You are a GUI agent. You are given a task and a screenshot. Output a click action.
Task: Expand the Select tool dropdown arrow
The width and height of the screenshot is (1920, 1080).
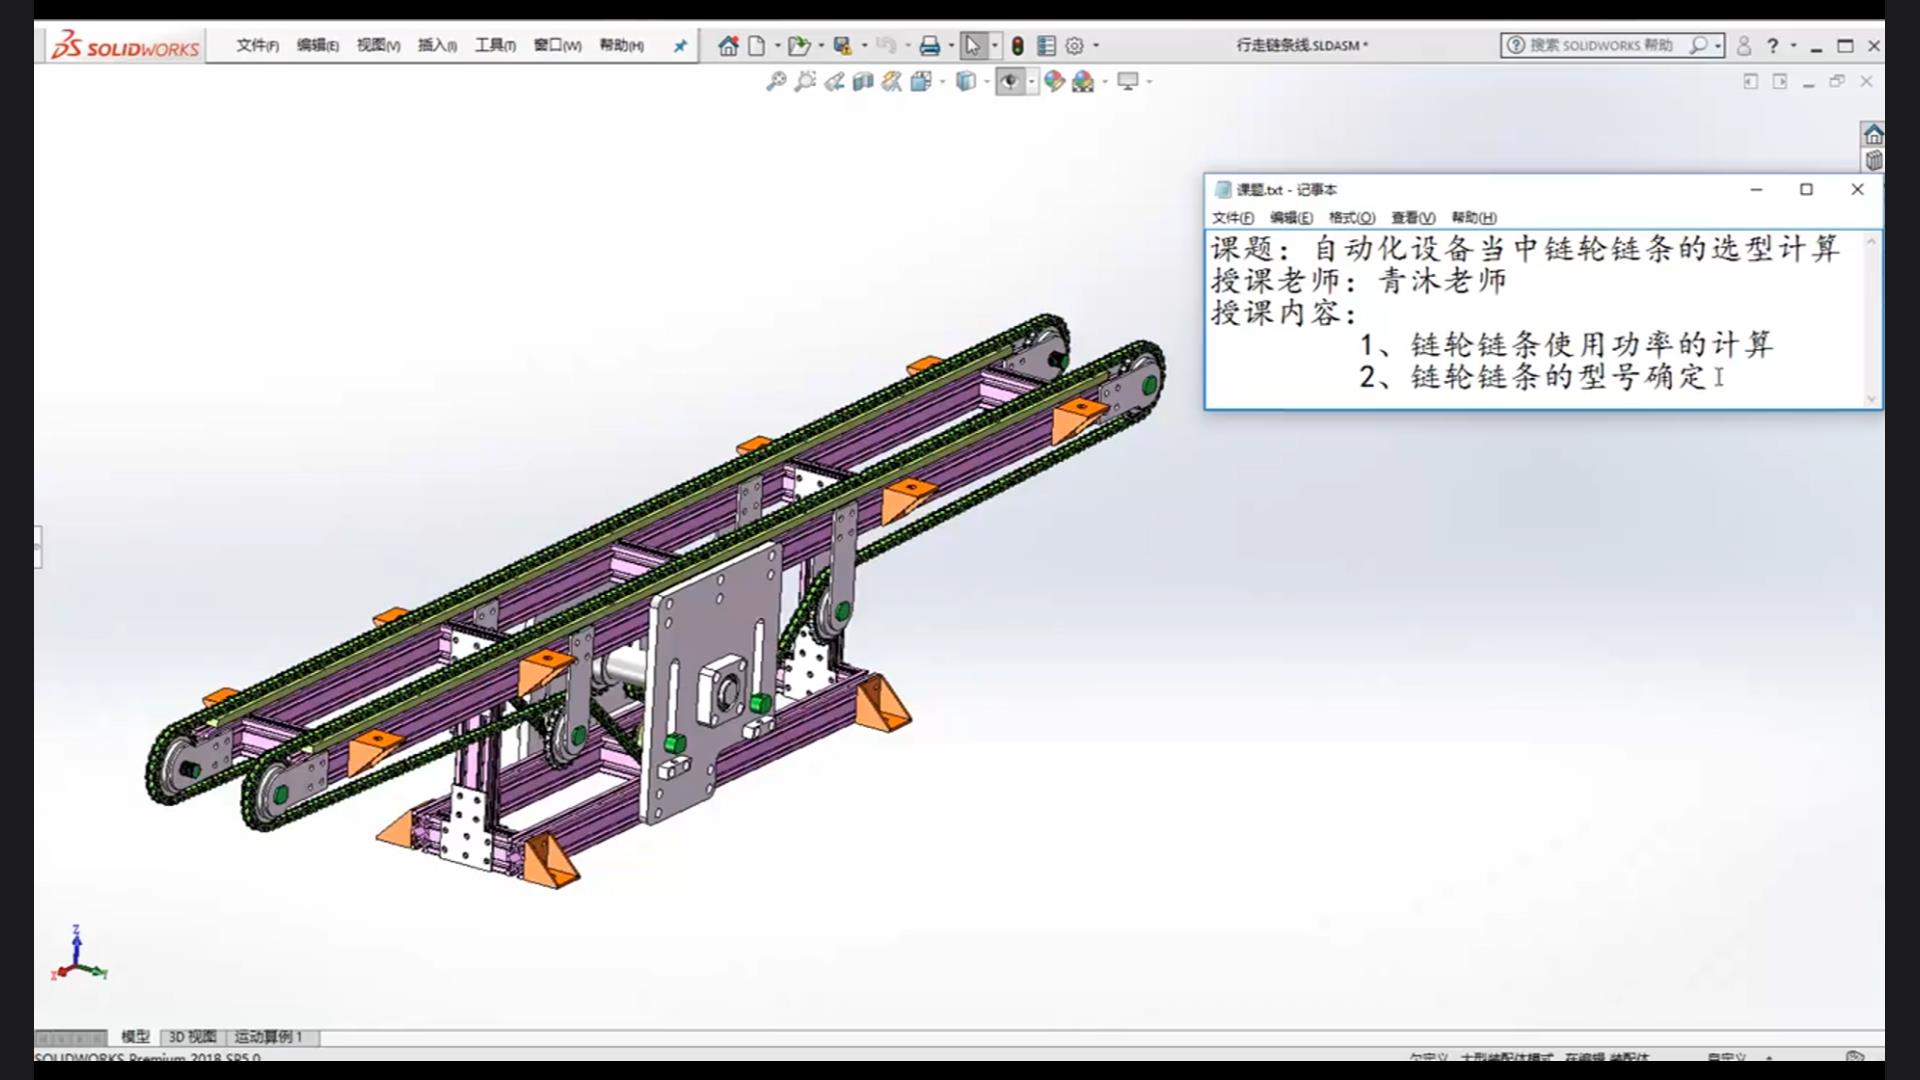coord(994,46)
